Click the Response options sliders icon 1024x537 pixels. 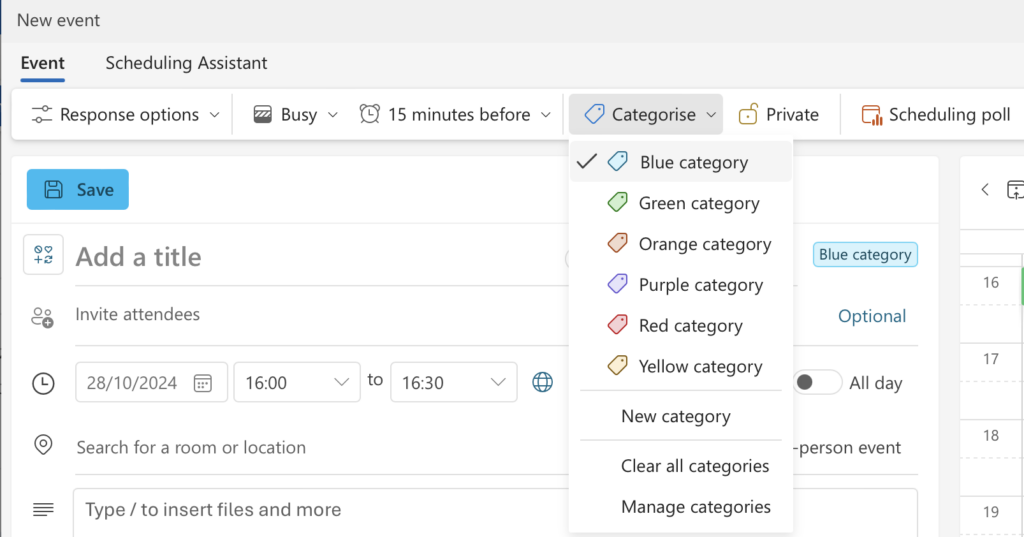(x=42, y=114)
